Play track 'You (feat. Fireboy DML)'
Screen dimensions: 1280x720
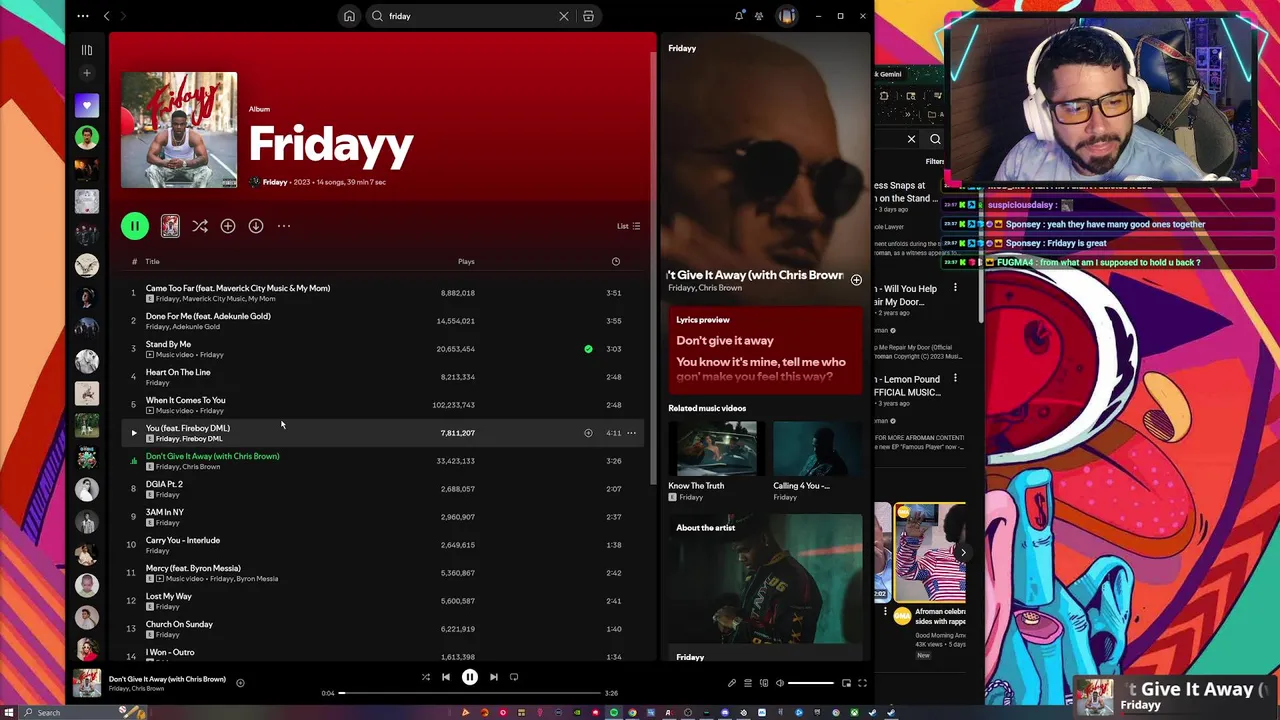tap(134, 433)
